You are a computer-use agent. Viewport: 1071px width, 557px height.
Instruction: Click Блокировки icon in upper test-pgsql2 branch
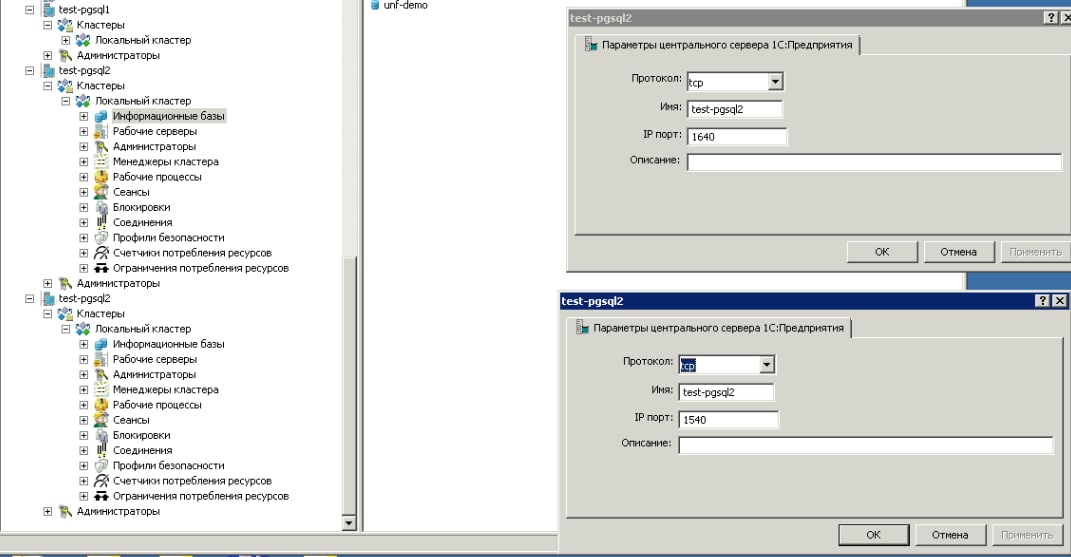101,207
